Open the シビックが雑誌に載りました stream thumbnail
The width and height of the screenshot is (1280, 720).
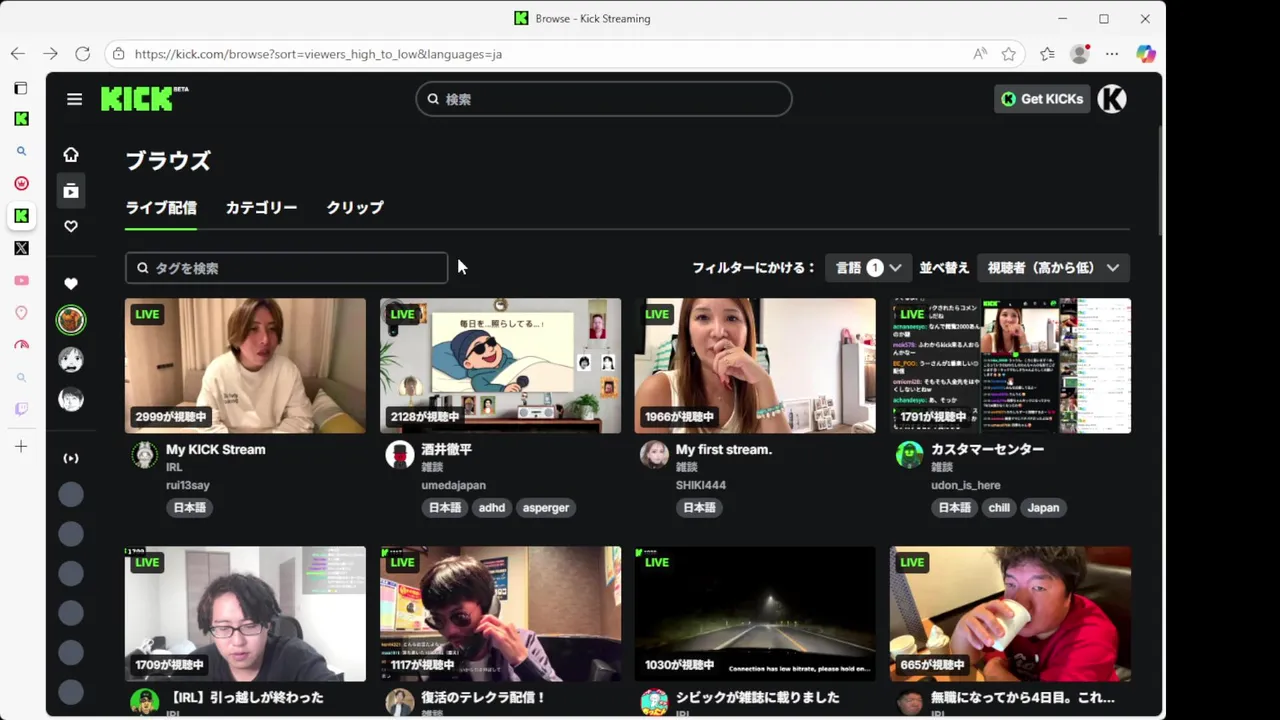(x=755, y=614)
